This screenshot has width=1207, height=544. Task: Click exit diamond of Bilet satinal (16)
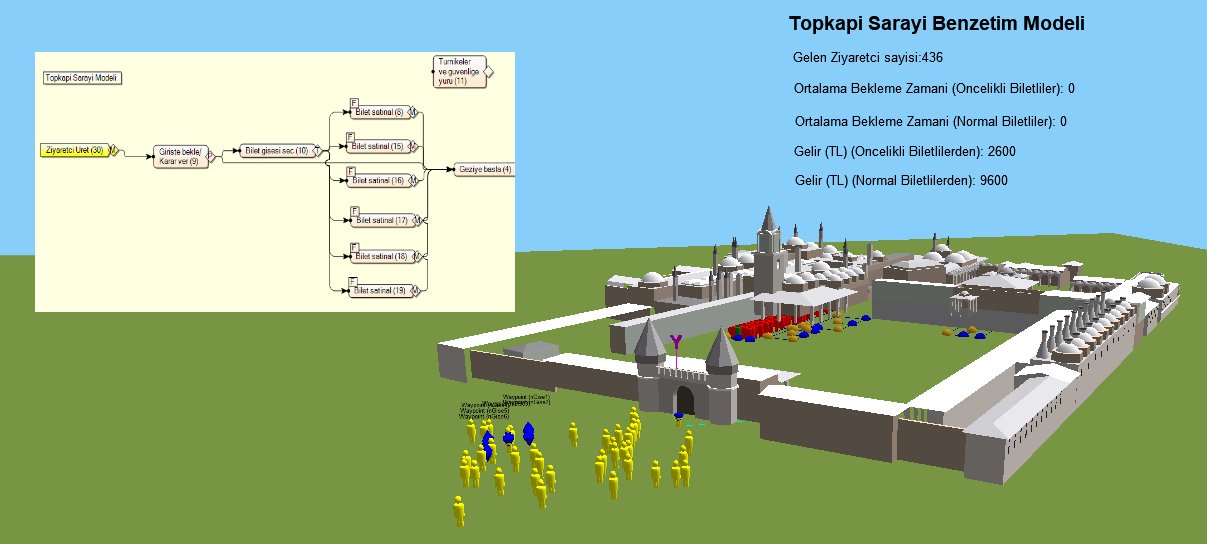413,180
